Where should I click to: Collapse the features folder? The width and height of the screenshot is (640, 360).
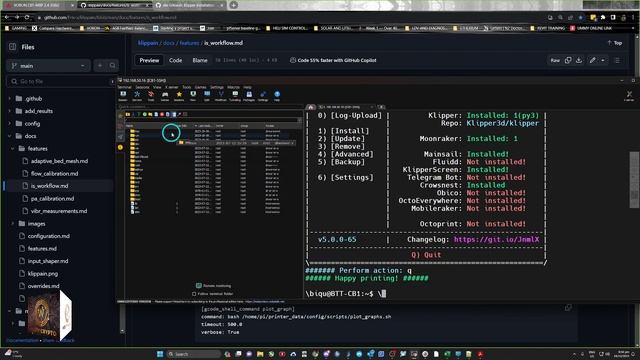click(13, 149)
